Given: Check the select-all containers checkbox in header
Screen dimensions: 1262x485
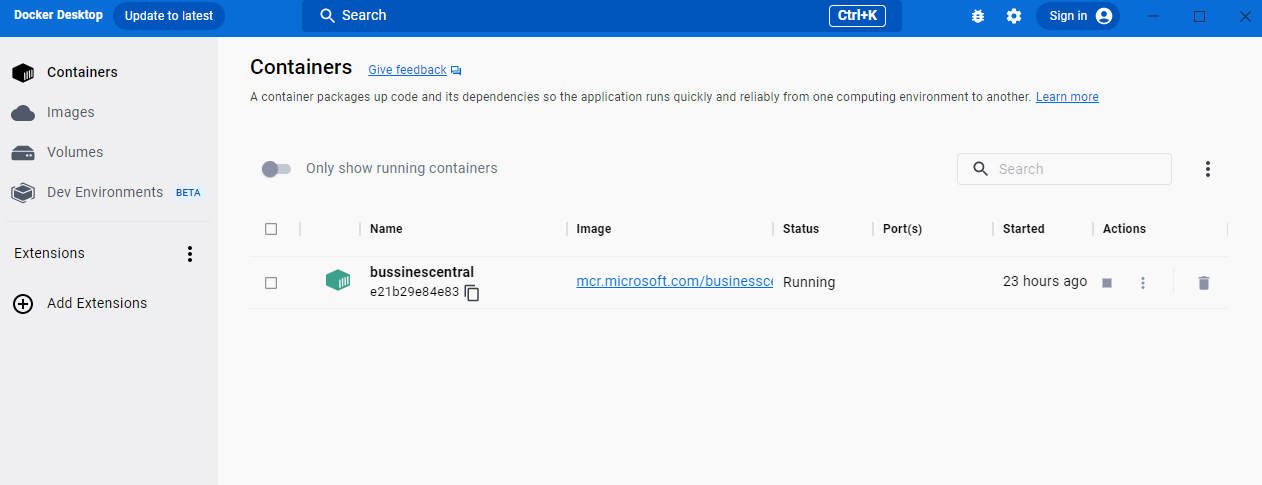Looking at the screenshot, I should tap(271, 229).
